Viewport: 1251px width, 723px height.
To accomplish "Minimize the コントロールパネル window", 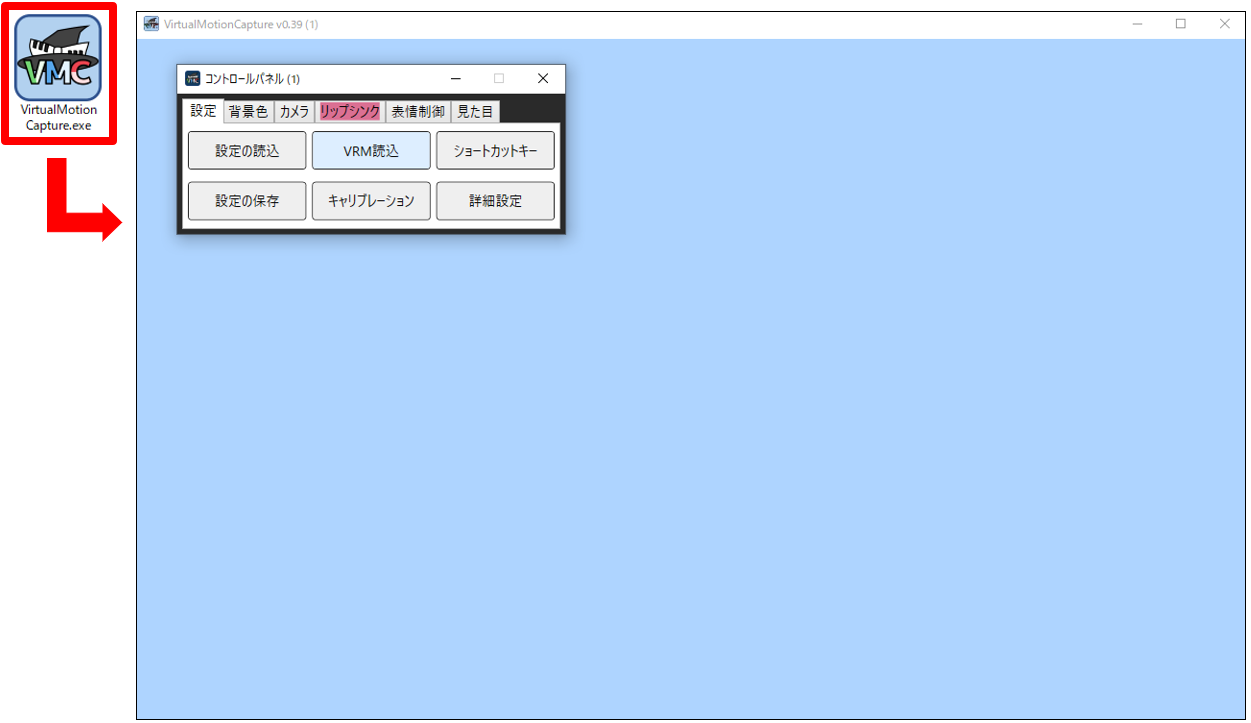I will coord(456,79).
